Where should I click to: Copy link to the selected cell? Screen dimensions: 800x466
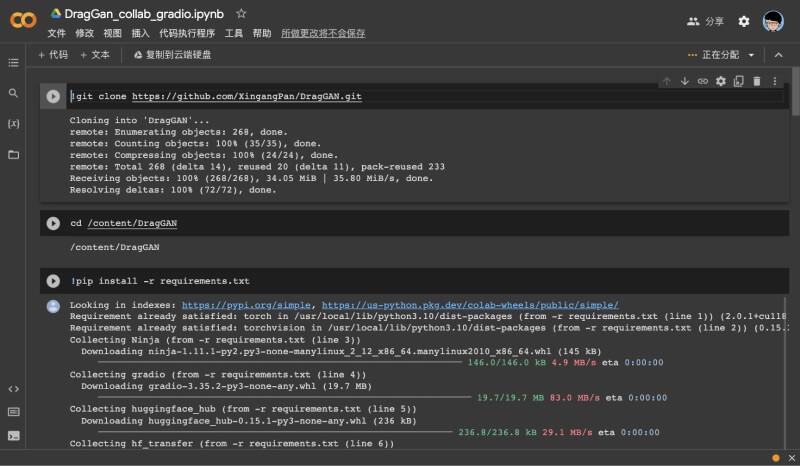703,81
